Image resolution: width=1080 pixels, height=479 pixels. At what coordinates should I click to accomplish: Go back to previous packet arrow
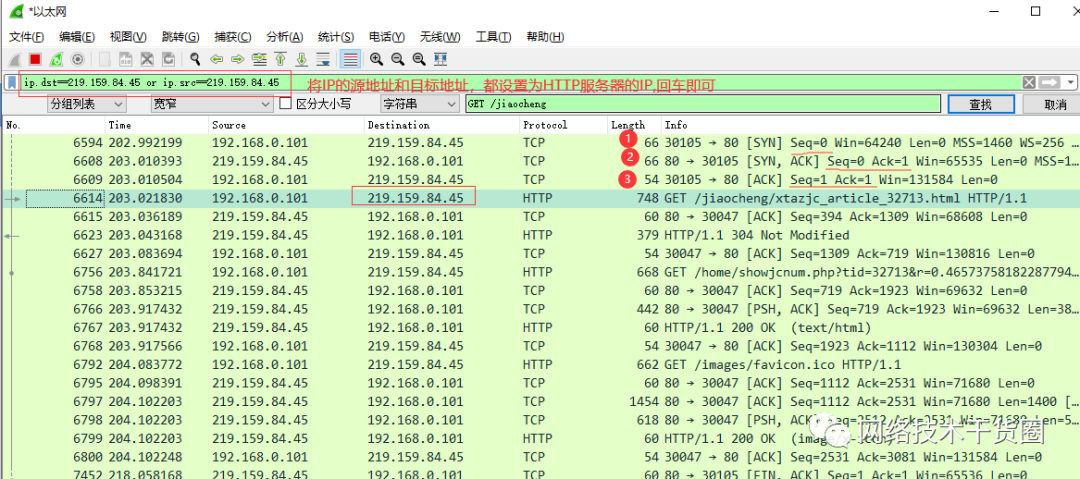click(x=216, y=59)
